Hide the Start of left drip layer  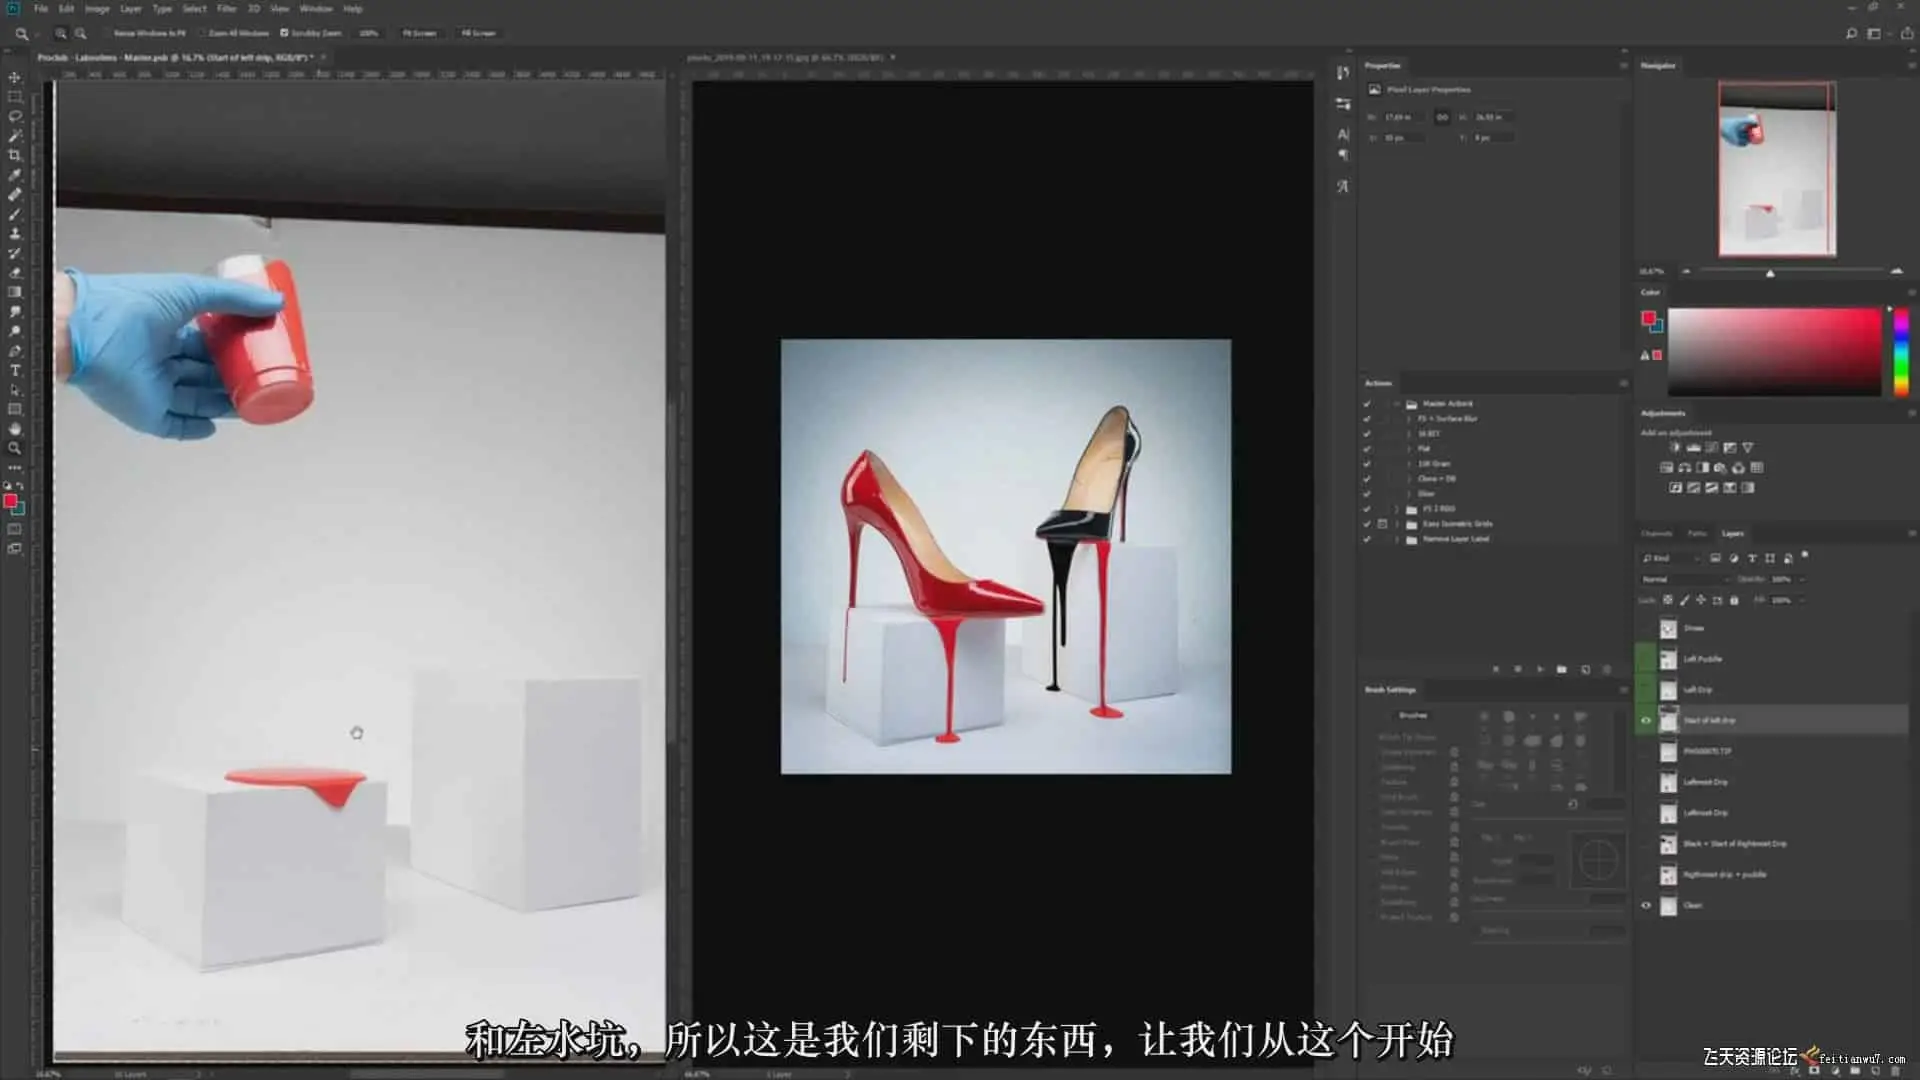[x=1646, y=720]
